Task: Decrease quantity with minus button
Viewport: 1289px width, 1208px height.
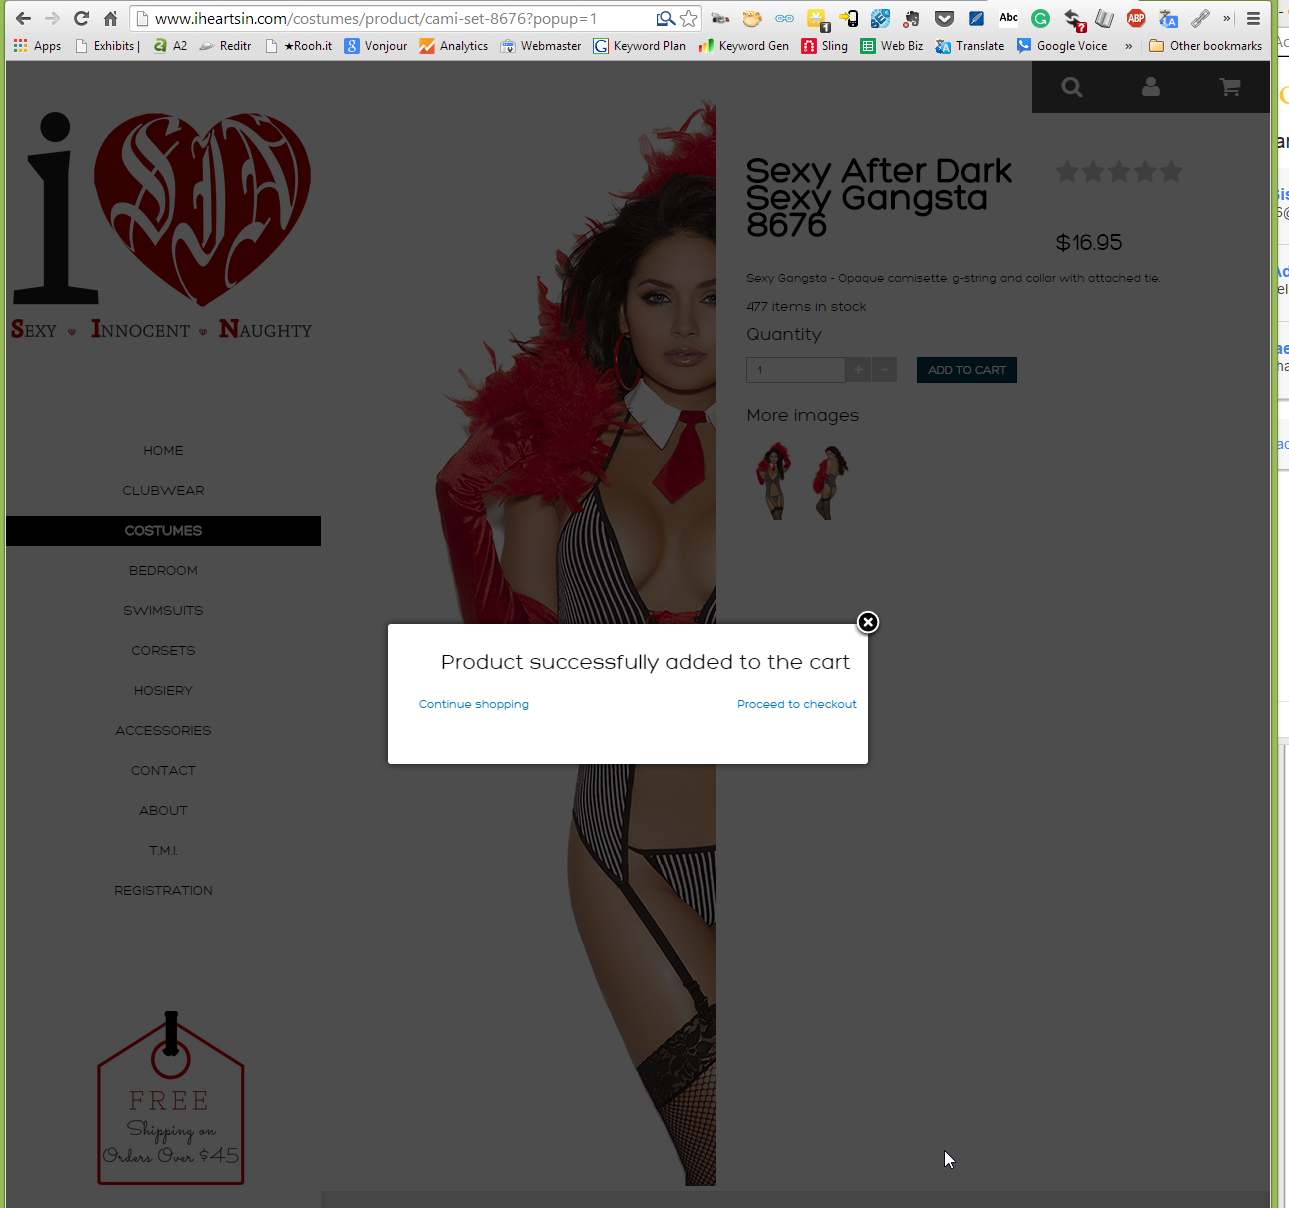Action: point(884,370)
